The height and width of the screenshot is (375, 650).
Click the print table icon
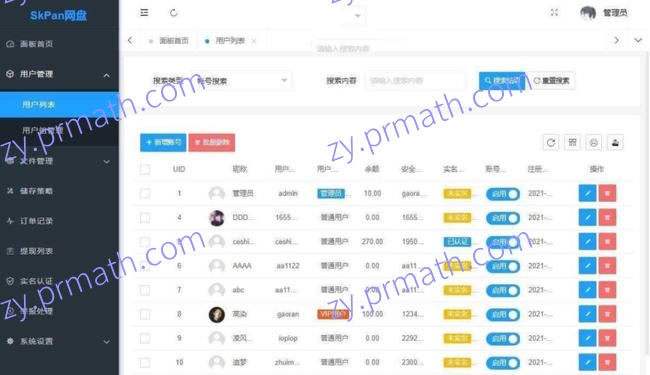click(x=594, y=143)
